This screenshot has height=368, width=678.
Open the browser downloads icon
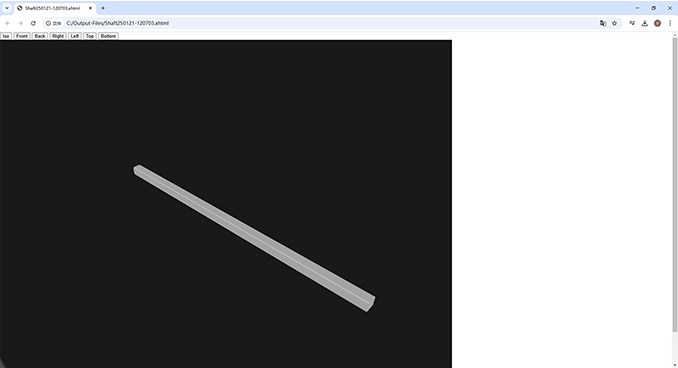pyautogui.click(x=645, y=23)
